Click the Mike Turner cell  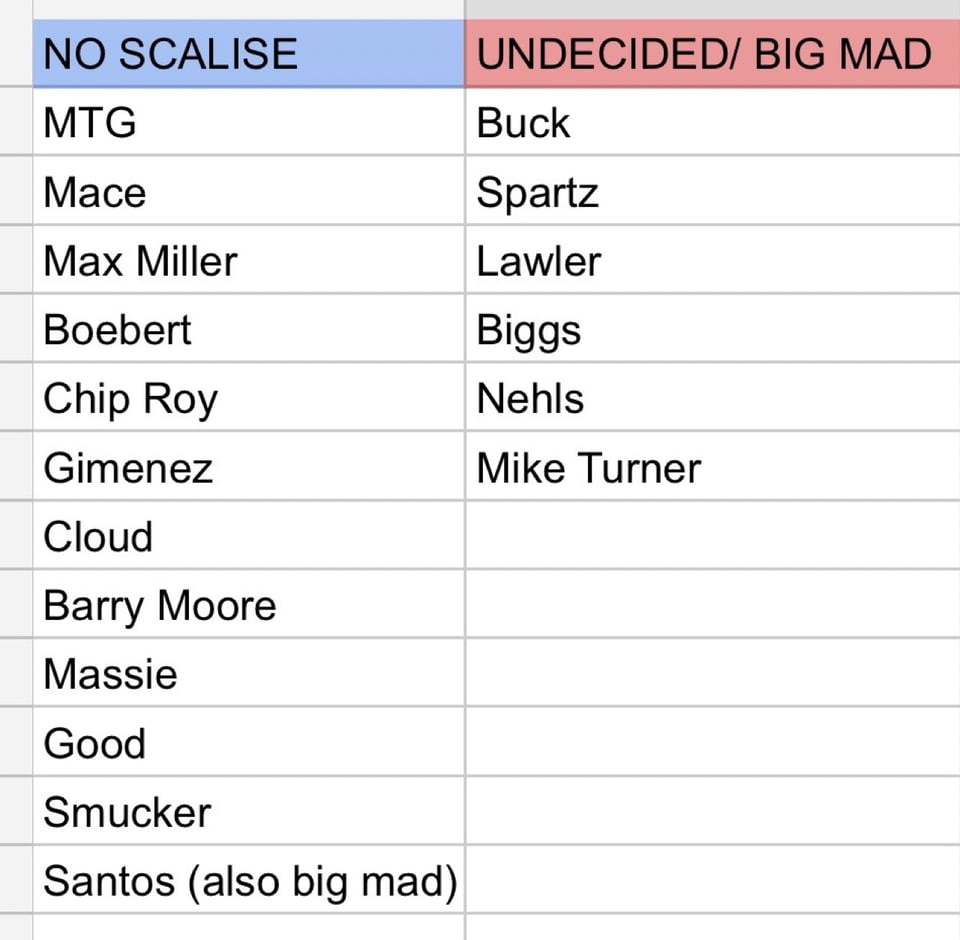click(x=712, y=468)
